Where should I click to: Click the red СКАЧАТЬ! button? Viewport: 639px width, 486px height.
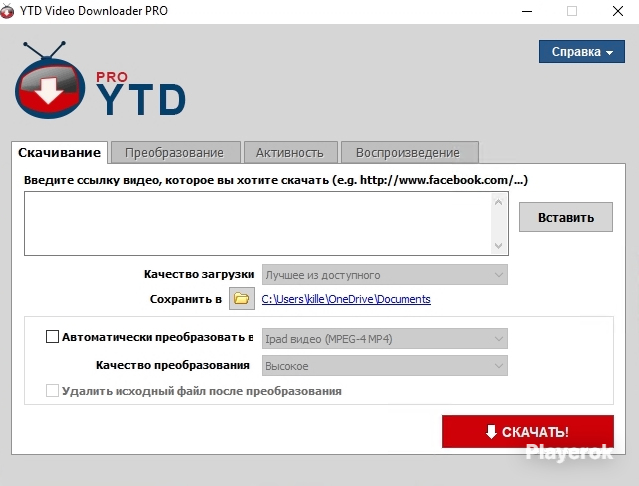coord(528,431)
